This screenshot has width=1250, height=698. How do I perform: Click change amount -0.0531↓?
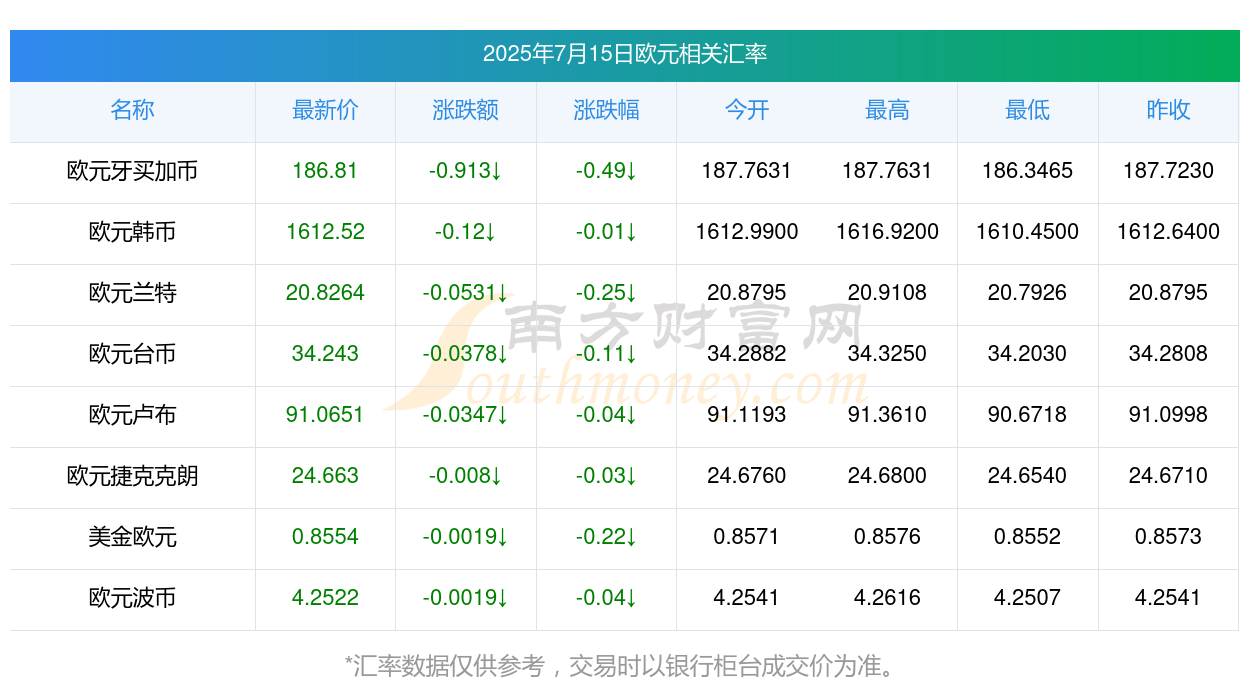click(x=466, y=293)
